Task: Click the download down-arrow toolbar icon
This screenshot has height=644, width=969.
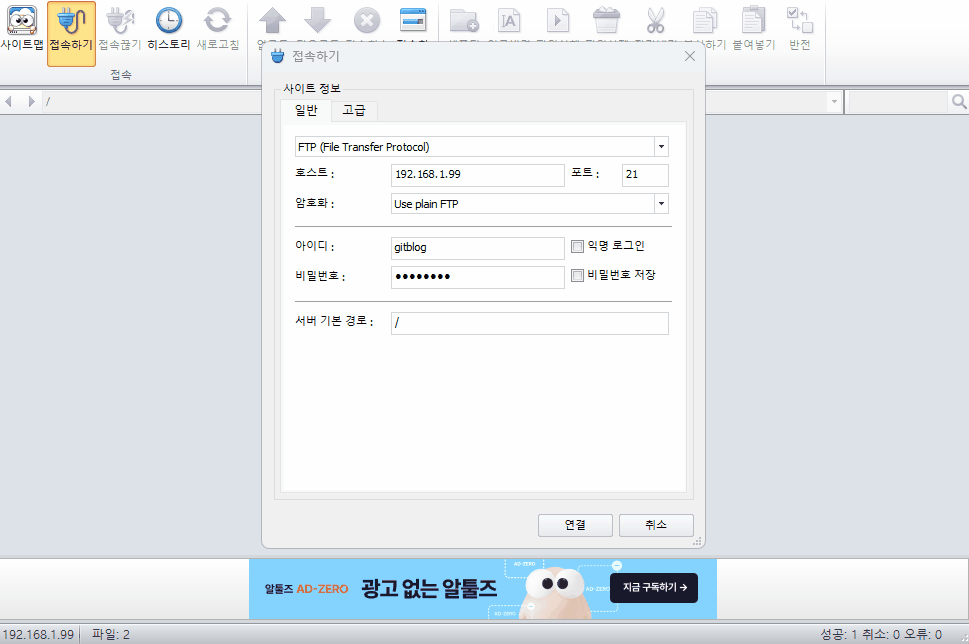Action: [318, 21]
